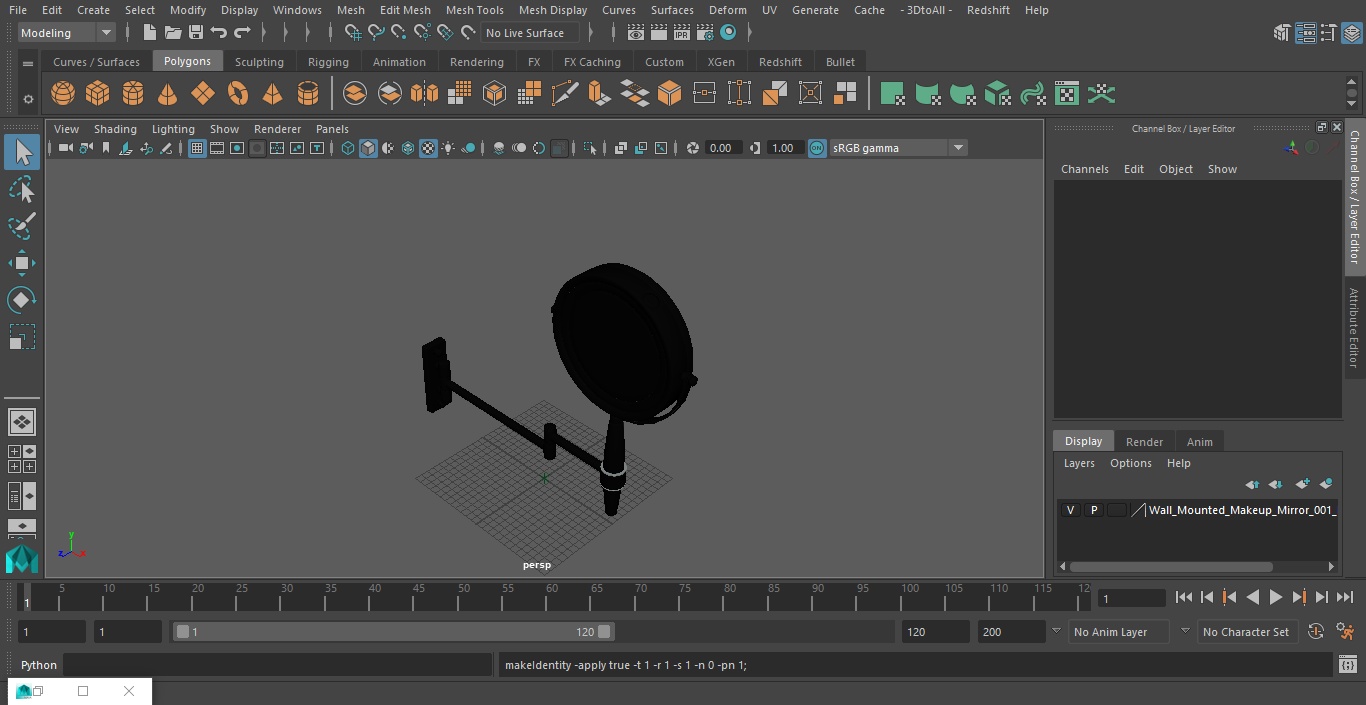Open the Modeling menu set dropdown
The height and width of the screenshot is (705, 1366).
pyautogui.click(x=66, y=33)
